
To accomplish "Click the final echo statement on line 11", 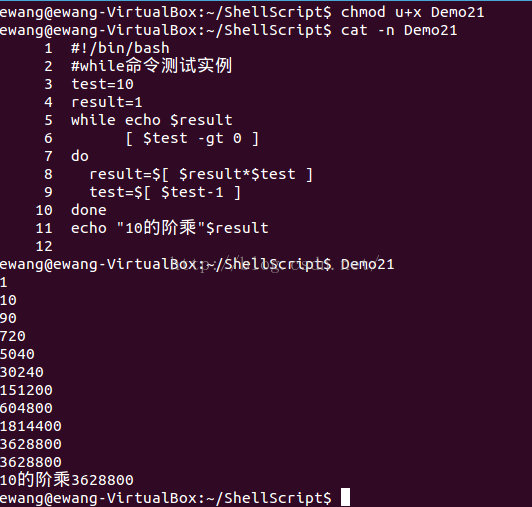I will coord(170,228).
